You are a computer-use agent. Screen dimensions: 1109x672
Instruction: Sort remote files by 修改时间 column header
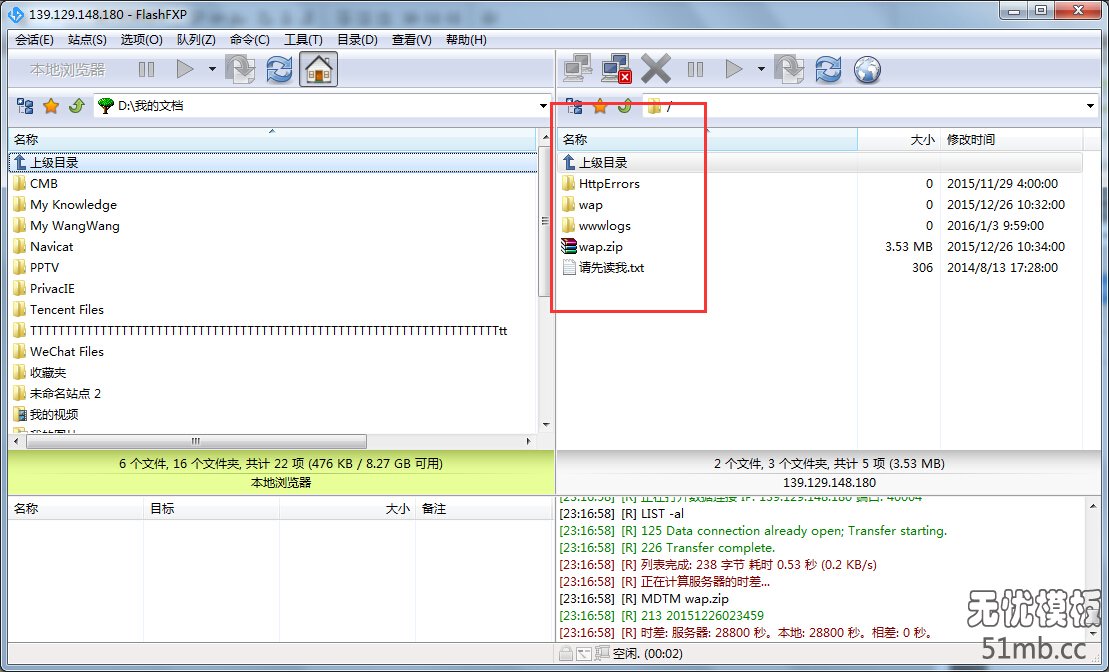tap(1011, 139)
